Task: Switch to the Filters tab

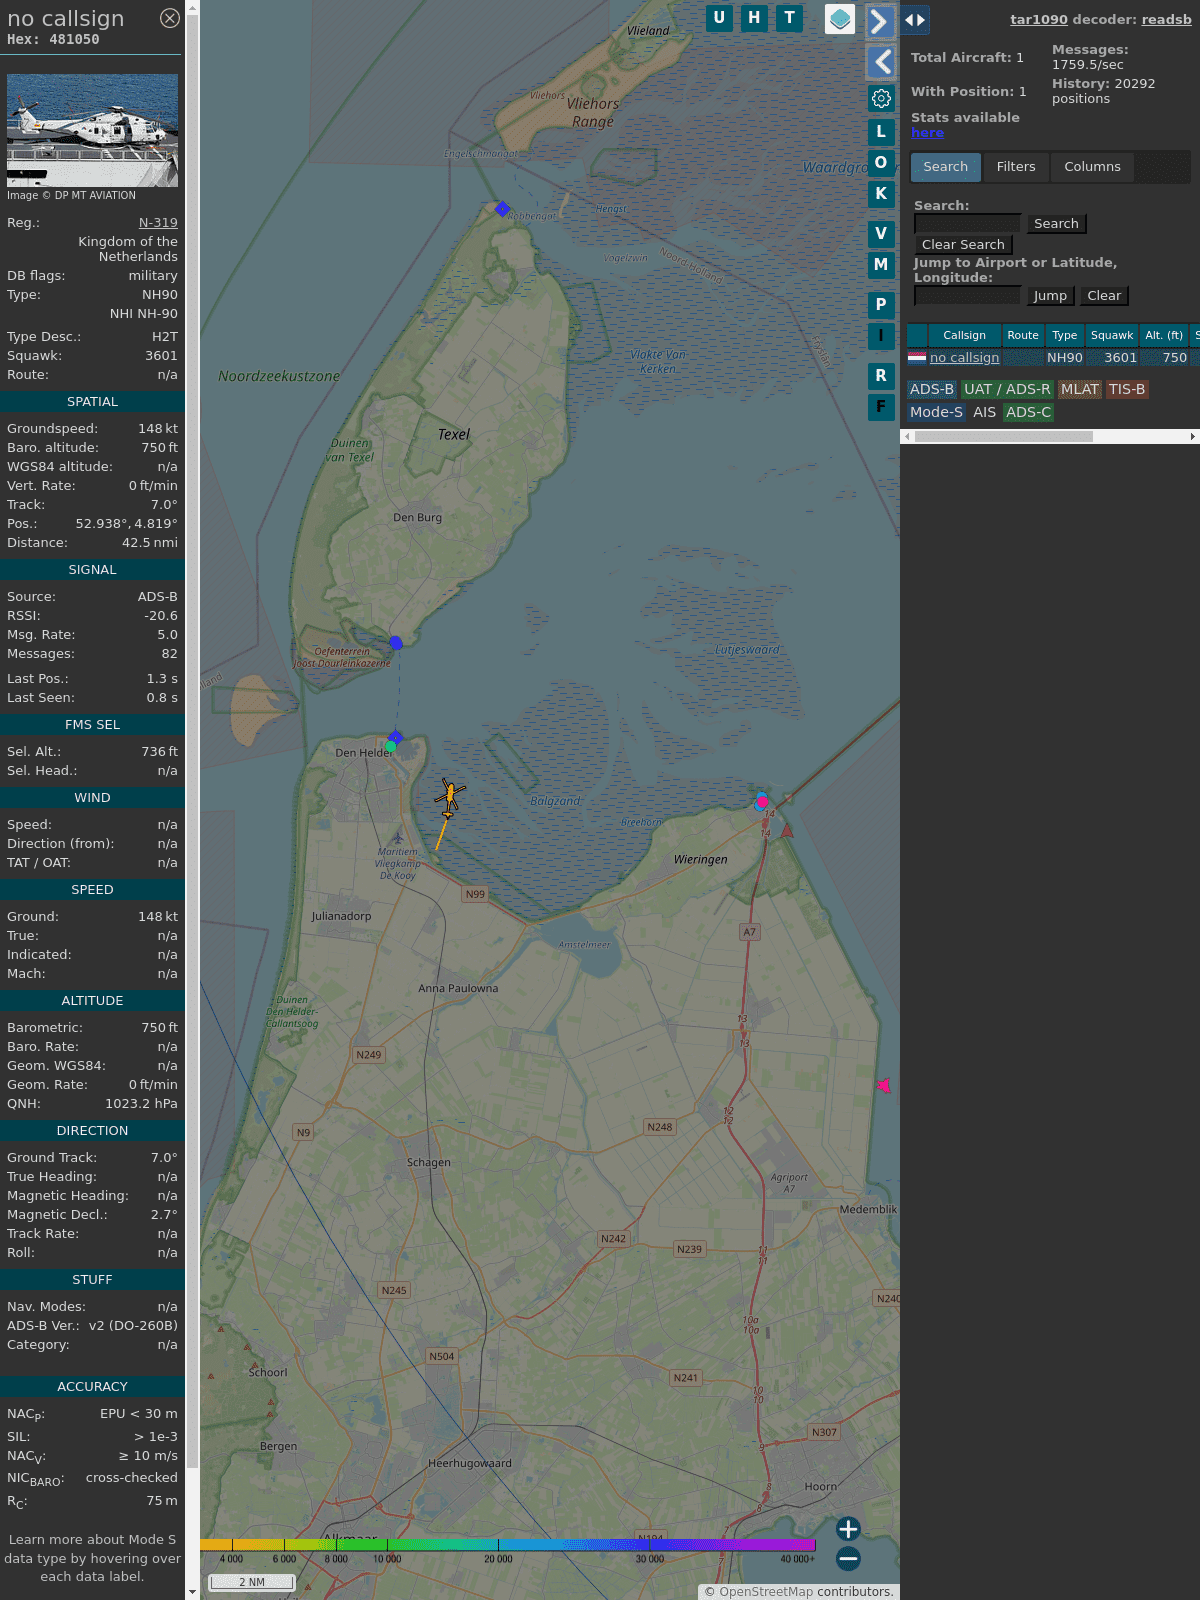Action: tap(1015, 167)
